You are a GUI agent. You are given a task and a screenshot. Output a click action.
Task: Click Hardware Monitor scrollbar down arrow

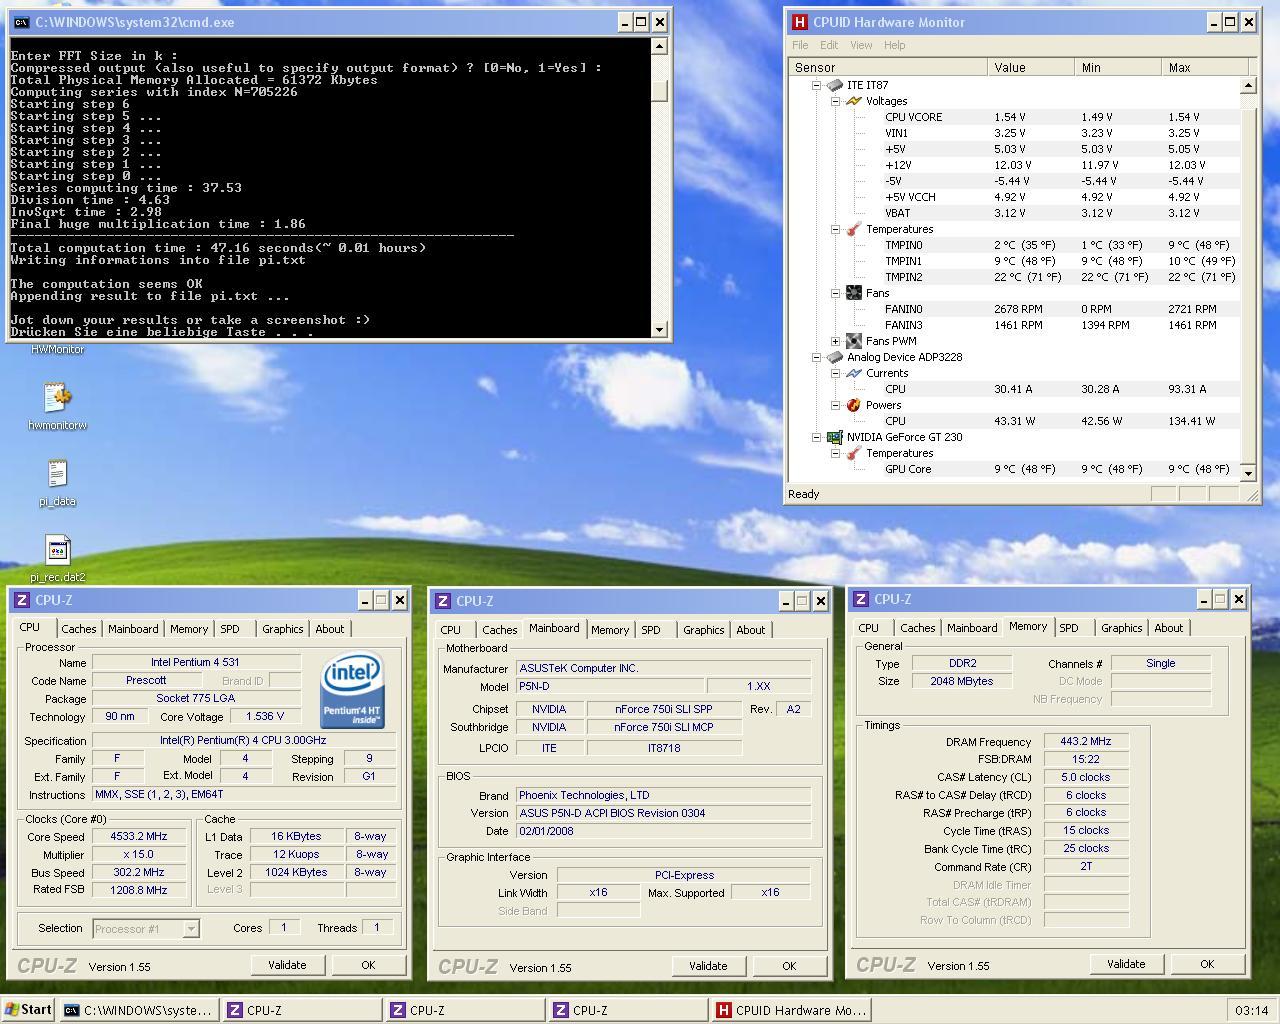coord(1248,472)
